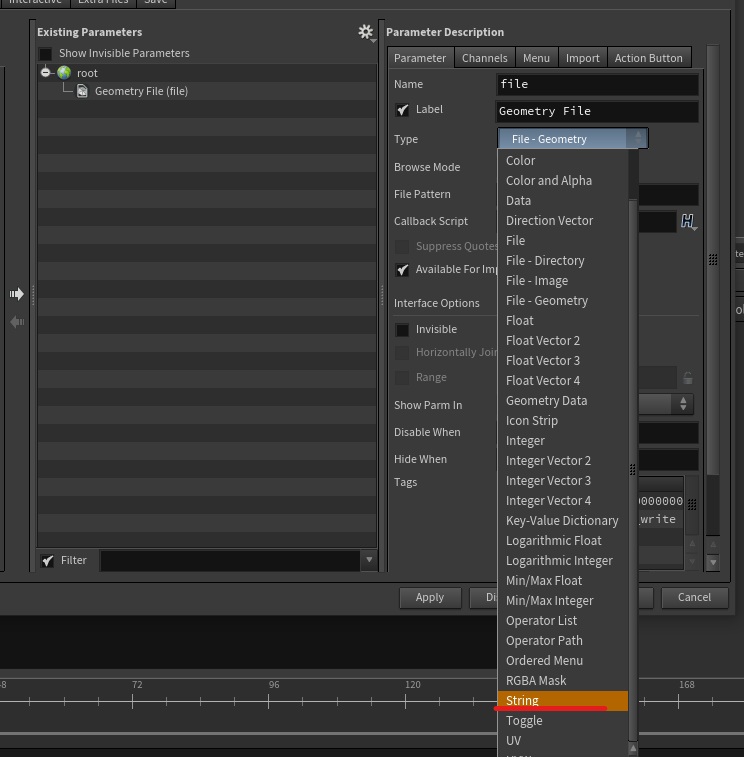Screen dimensions: 744x757
Task: Switch to the Action Button tab
Action: (648, 58)
